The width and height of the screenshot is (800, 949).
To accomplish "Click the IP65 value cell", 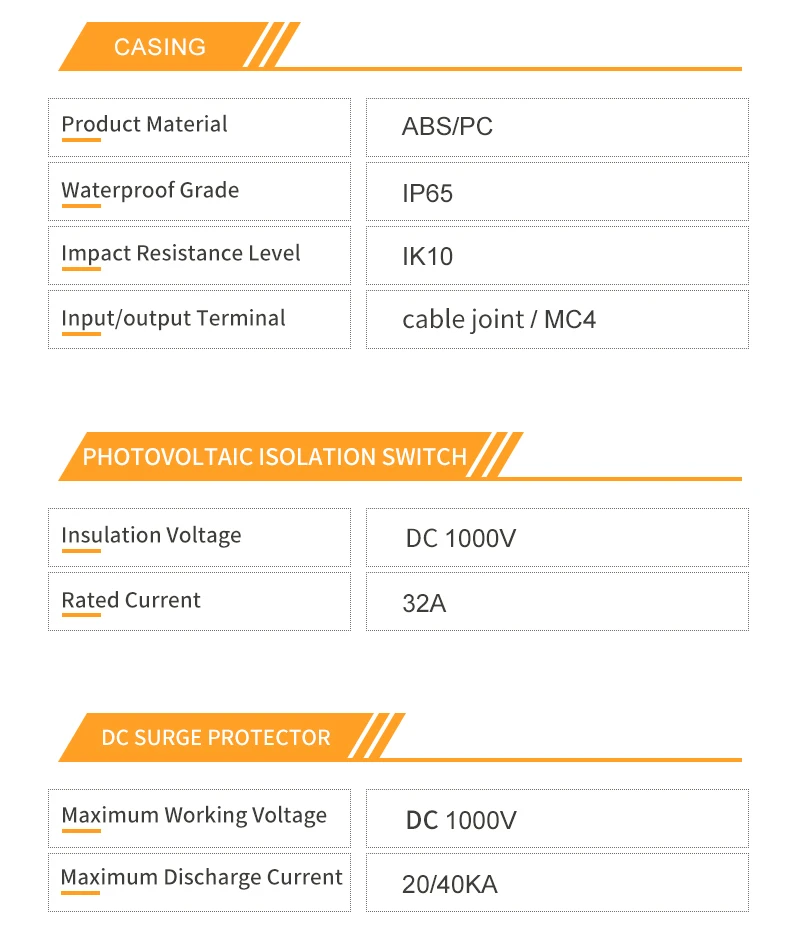I will (557, 191).
